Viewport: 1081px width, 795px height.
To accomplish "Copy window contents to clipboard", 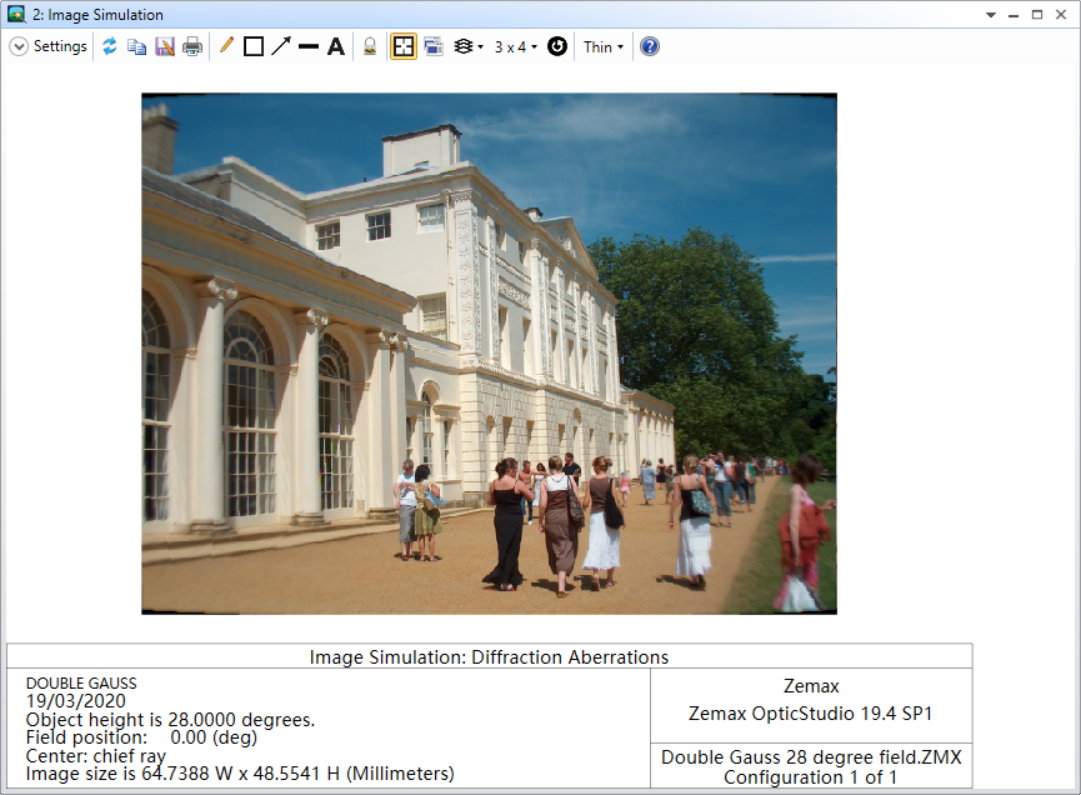I will click(x=137, y=46).
